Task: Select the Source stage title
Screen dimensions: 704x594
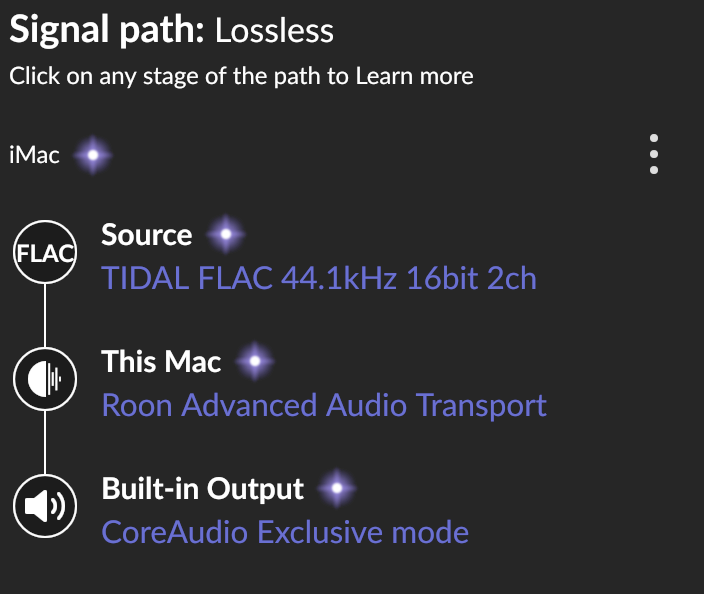Action: pyautogui.click(x=146, y=235)
